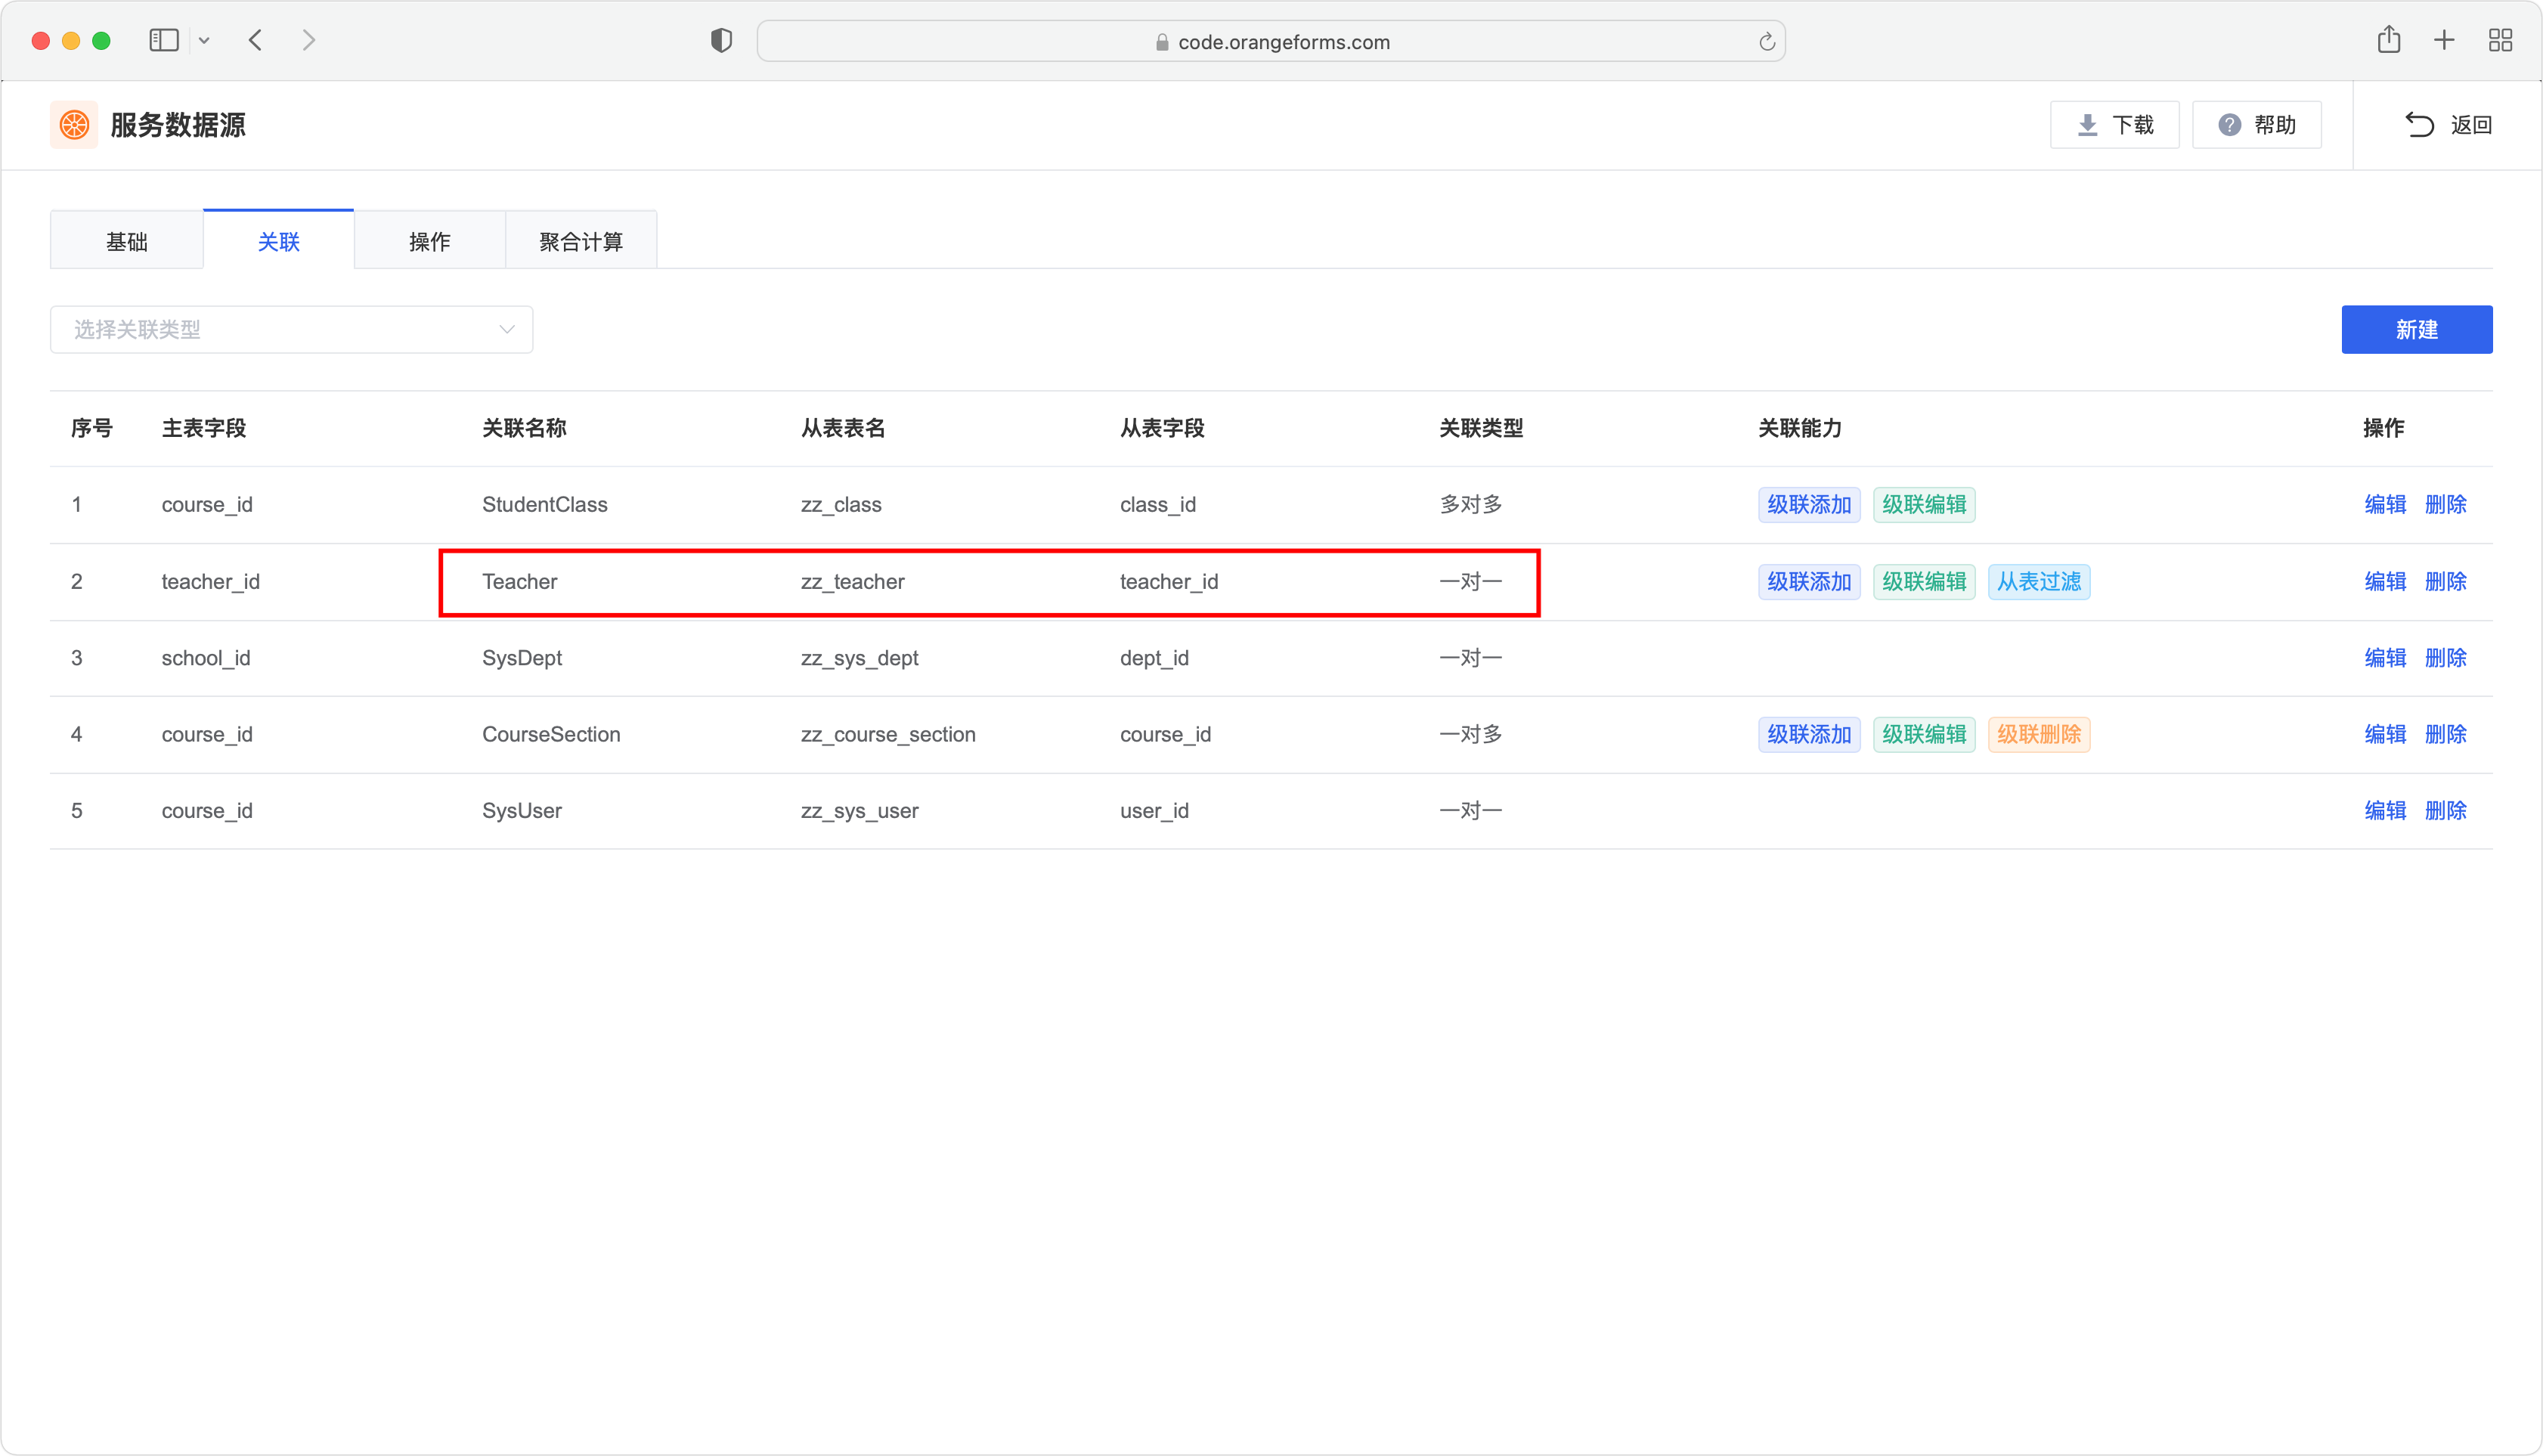
Task: Go forward with the browser forward arrow
Action: pyautogui.click(x=309, y=40)
